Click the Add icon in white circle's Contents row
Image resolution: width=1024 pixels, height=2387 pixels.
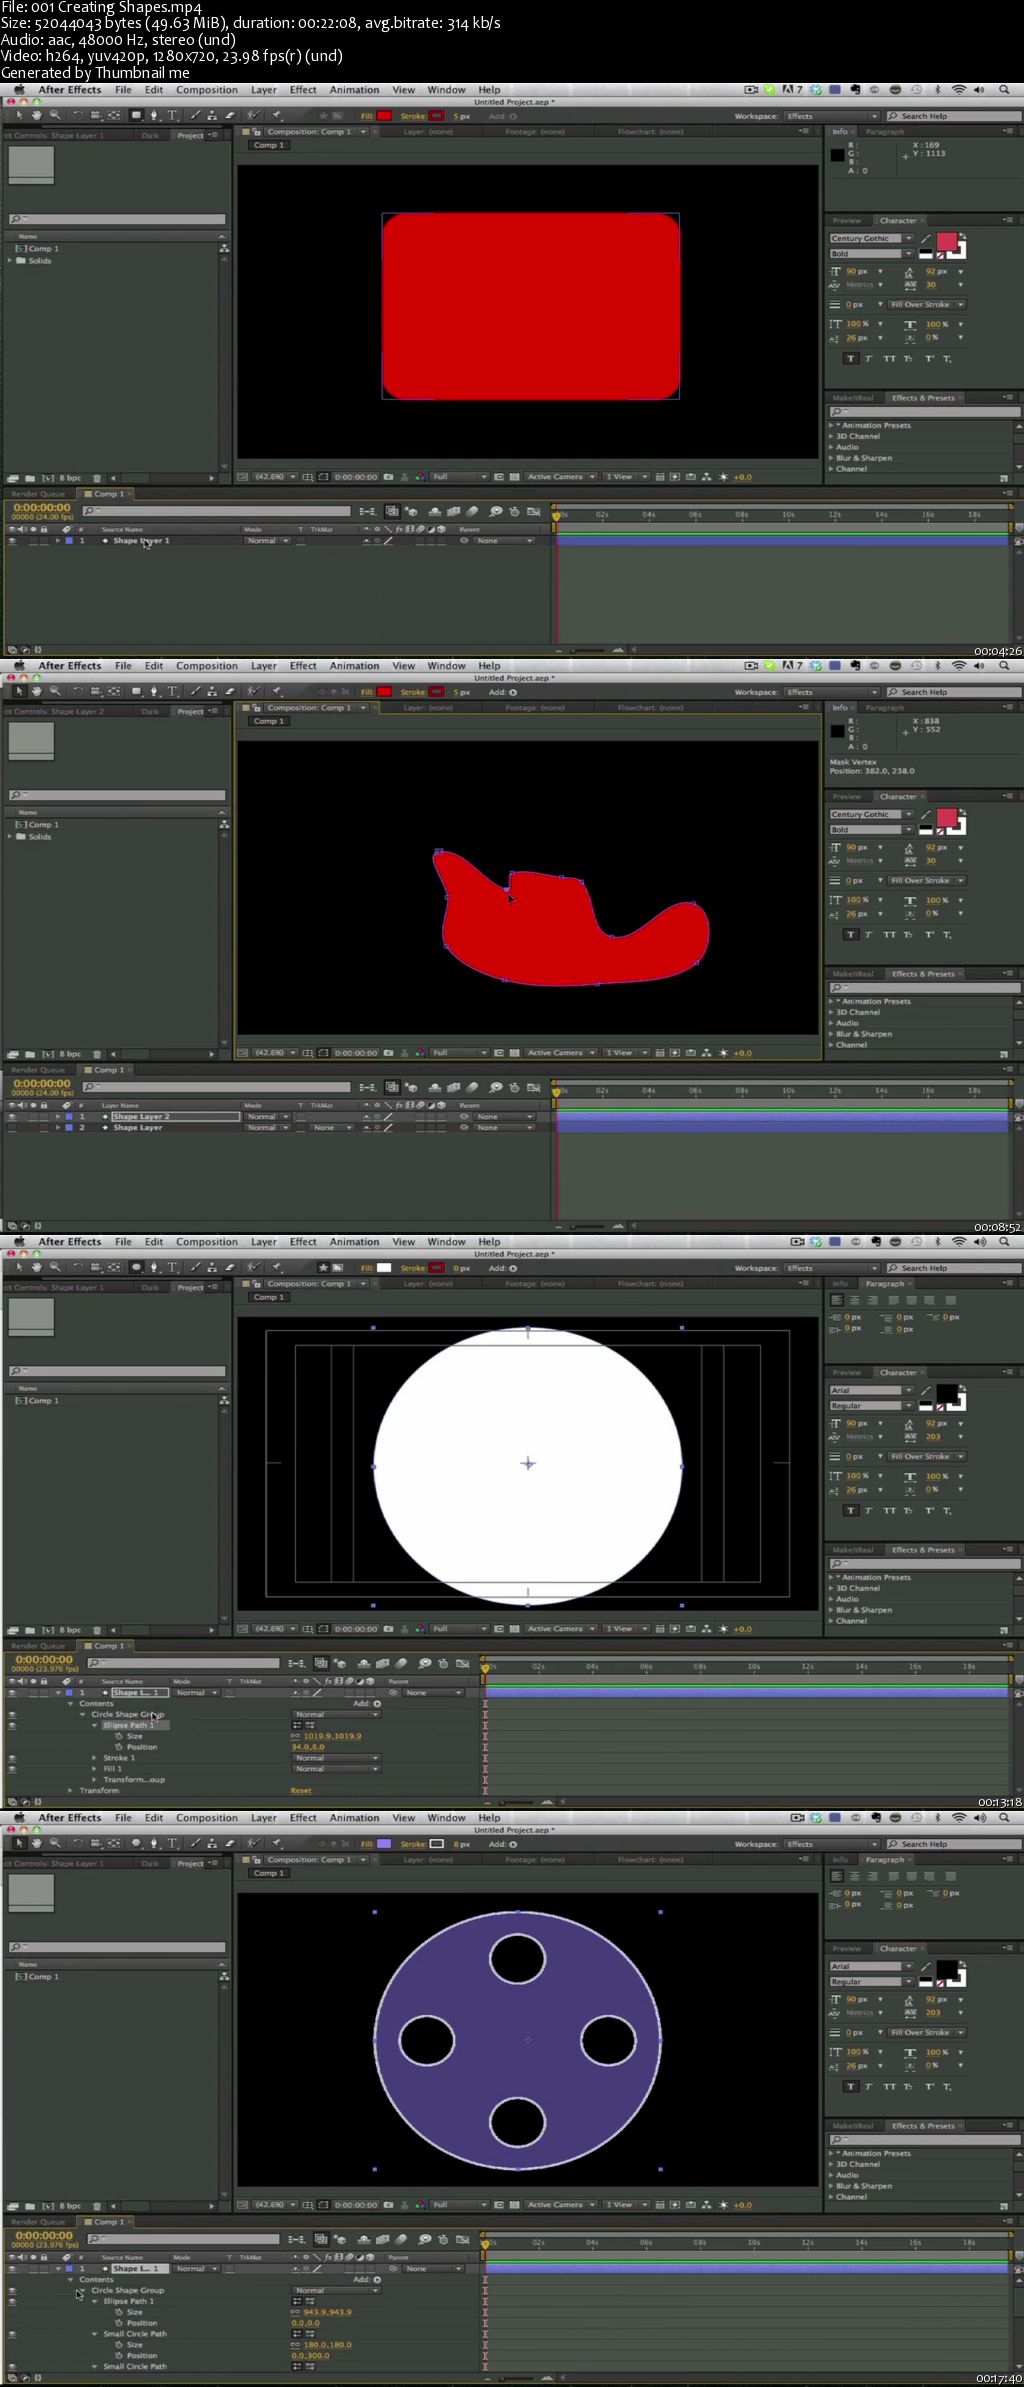(377, 1703)
